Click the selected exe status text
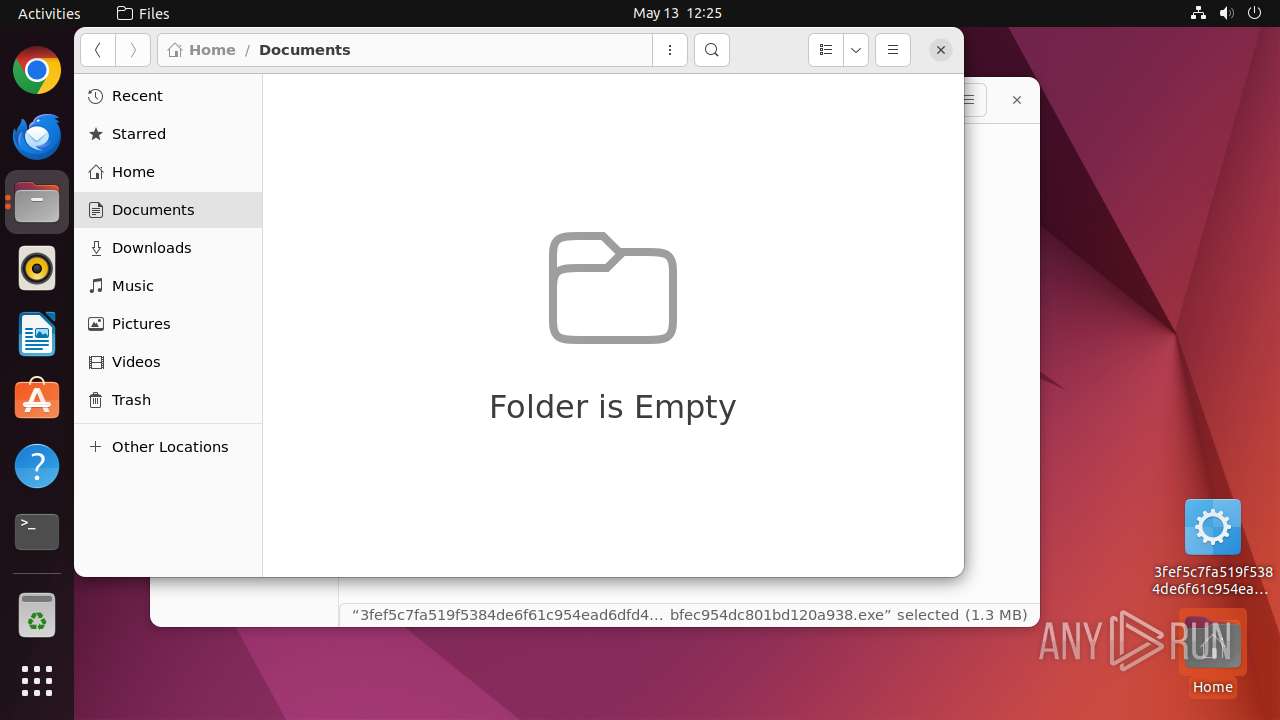Screen dimensions: 1280x720 pyautogui.click(x=689, y=615)
